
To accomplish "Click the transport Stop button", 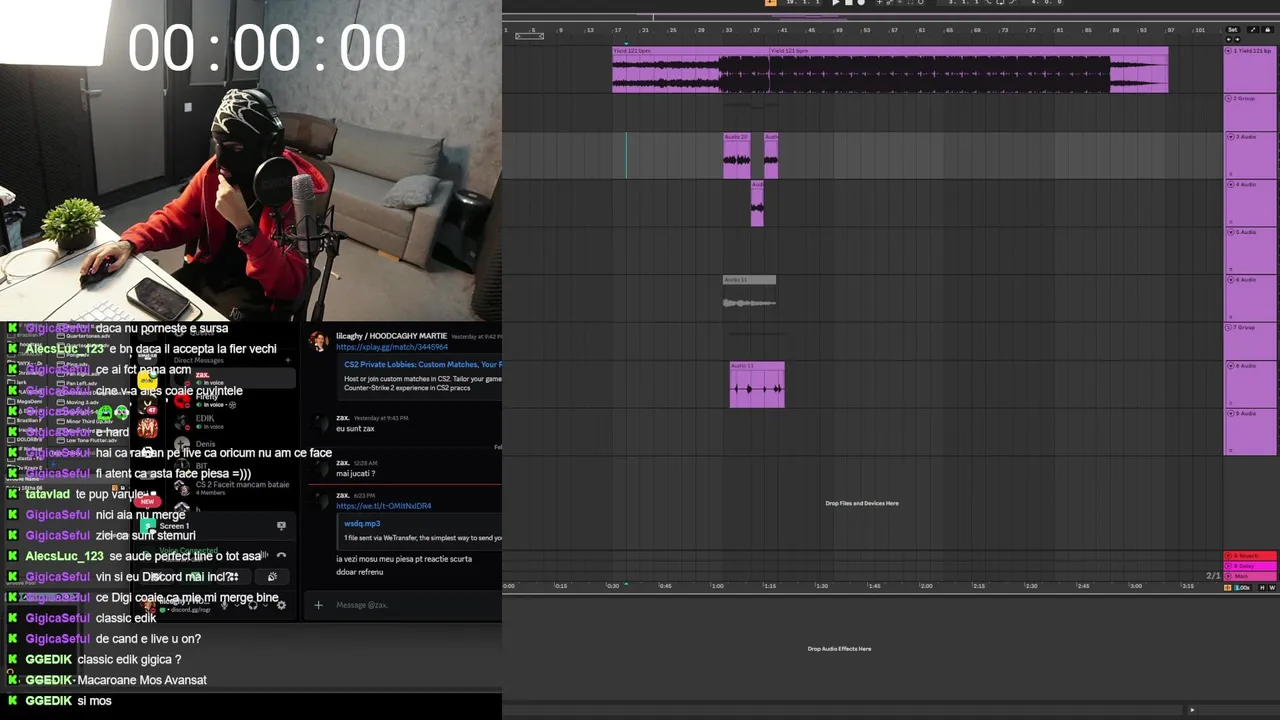I will point(848,3).
